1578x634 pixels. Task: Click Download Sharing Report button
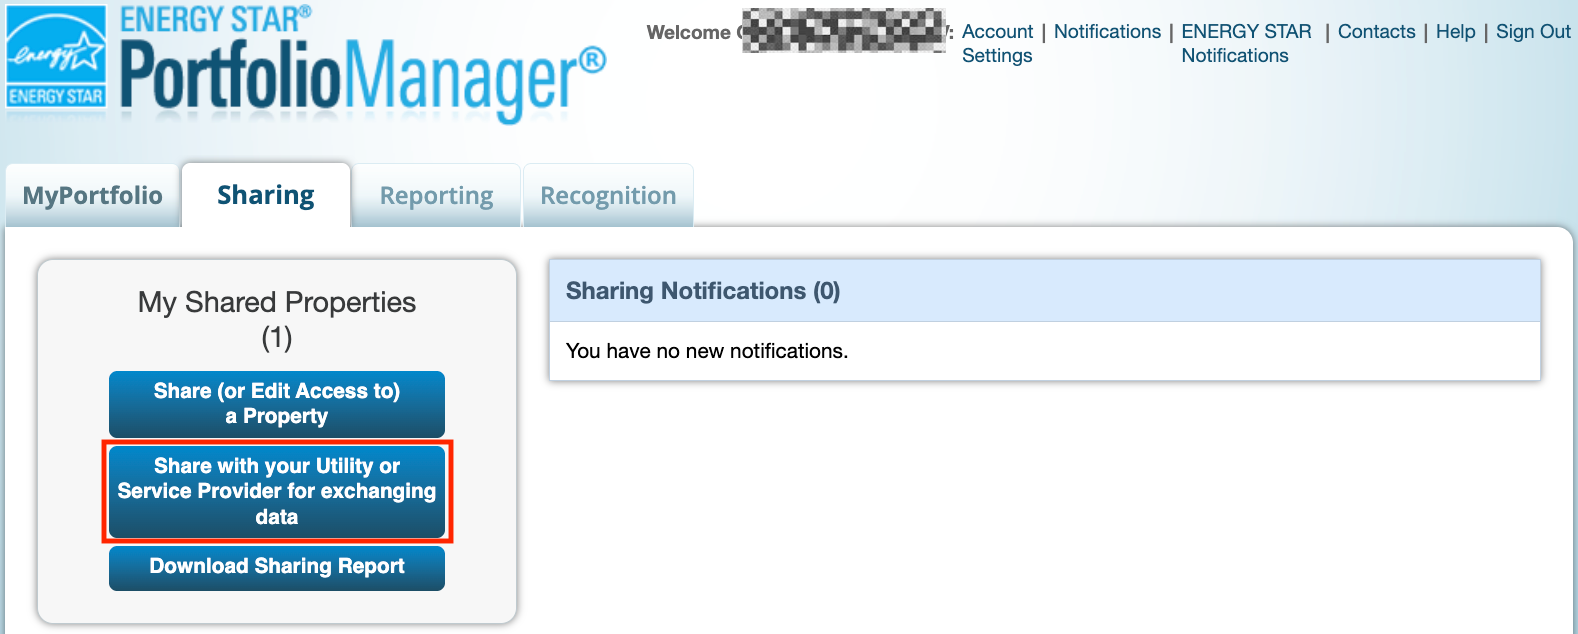pyautogui.click(x=277, y=567)
